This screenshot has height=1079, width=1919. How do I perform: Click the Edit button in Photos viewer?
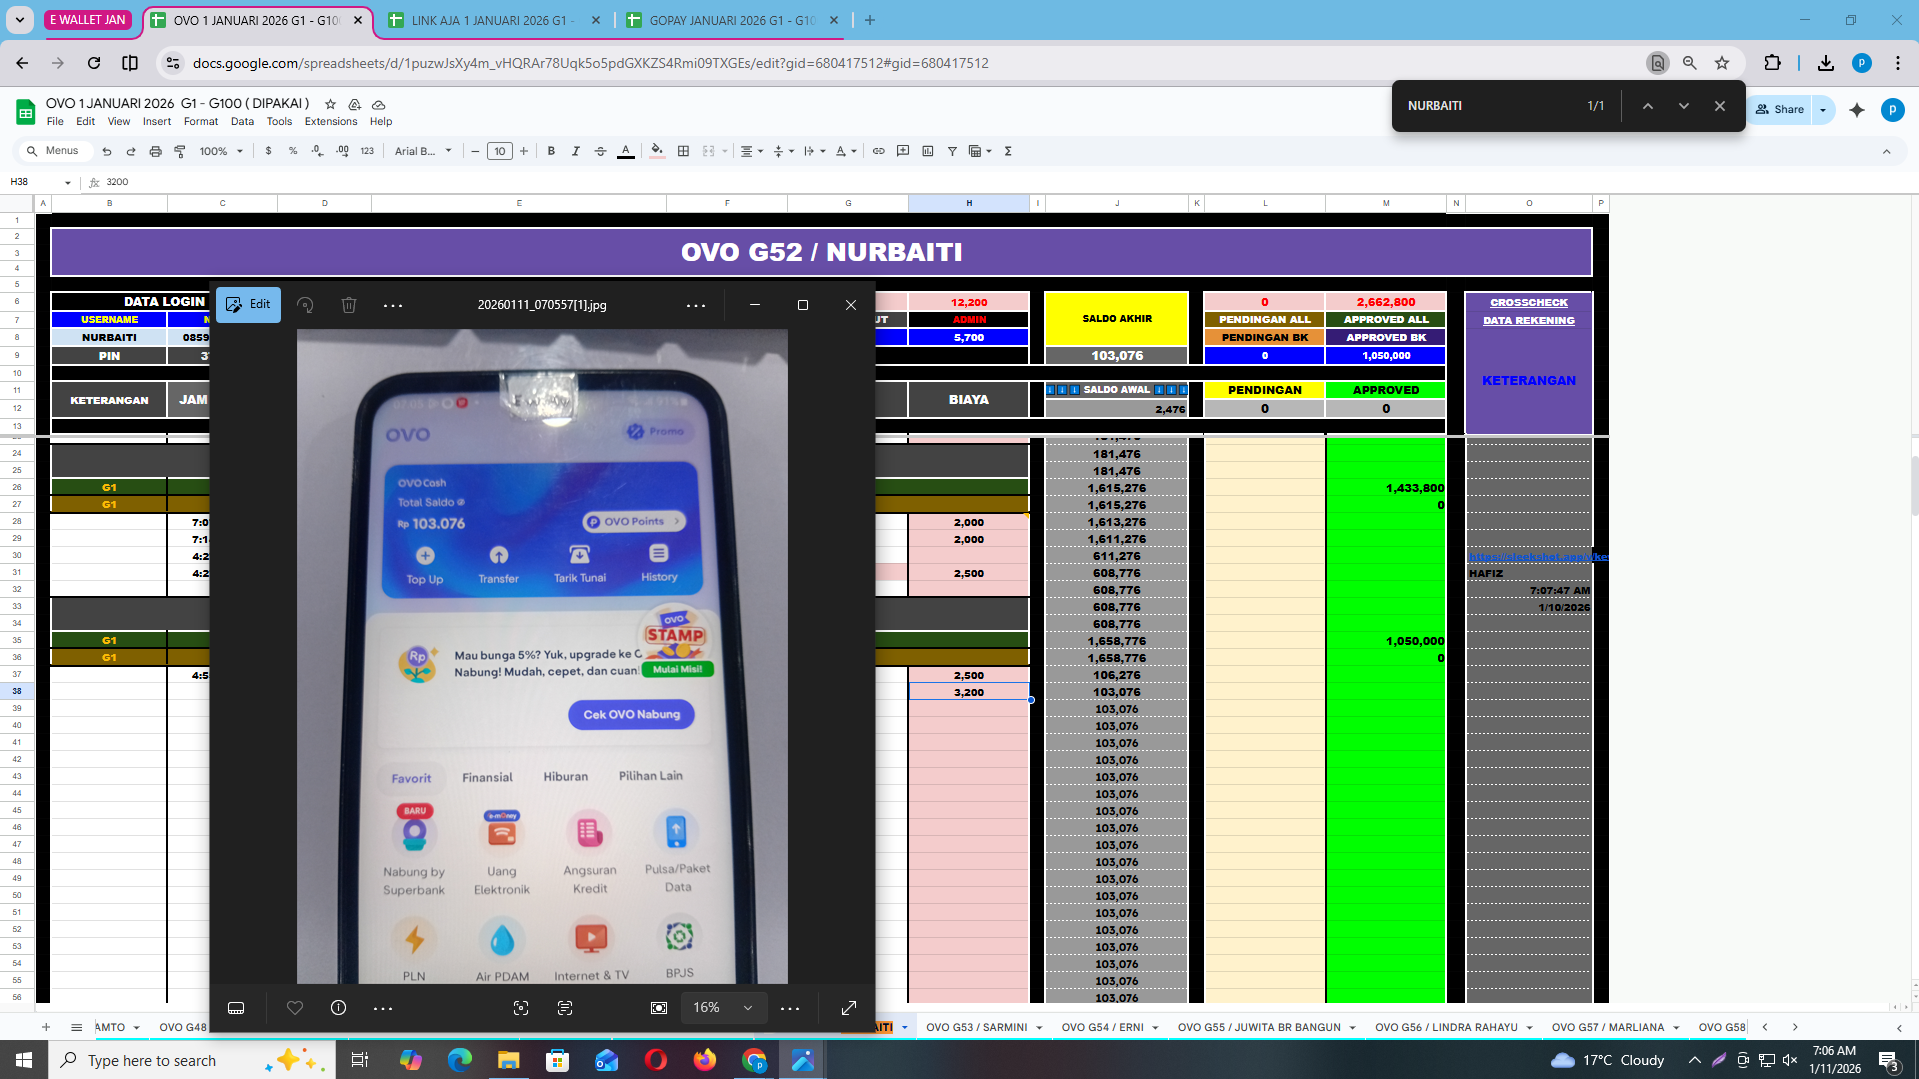[x=248, y=305]
